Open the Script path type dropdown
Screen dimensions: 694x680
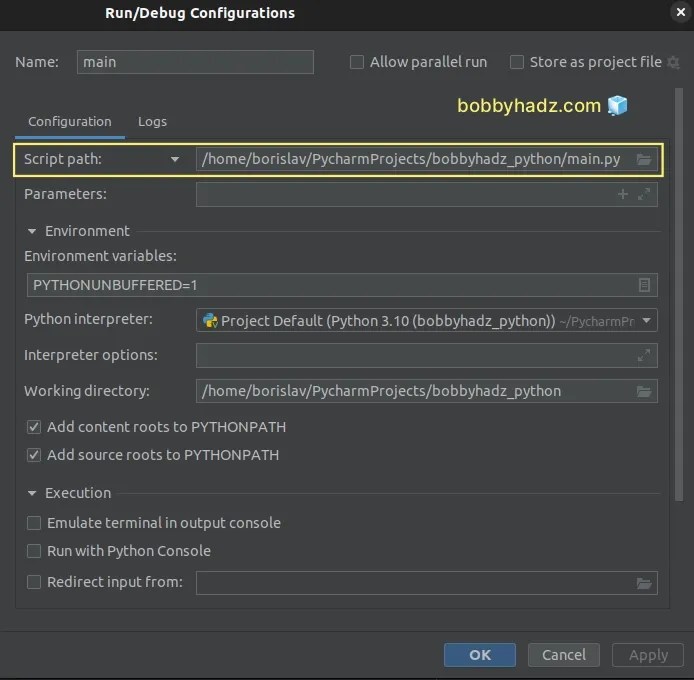coord(175,159)
